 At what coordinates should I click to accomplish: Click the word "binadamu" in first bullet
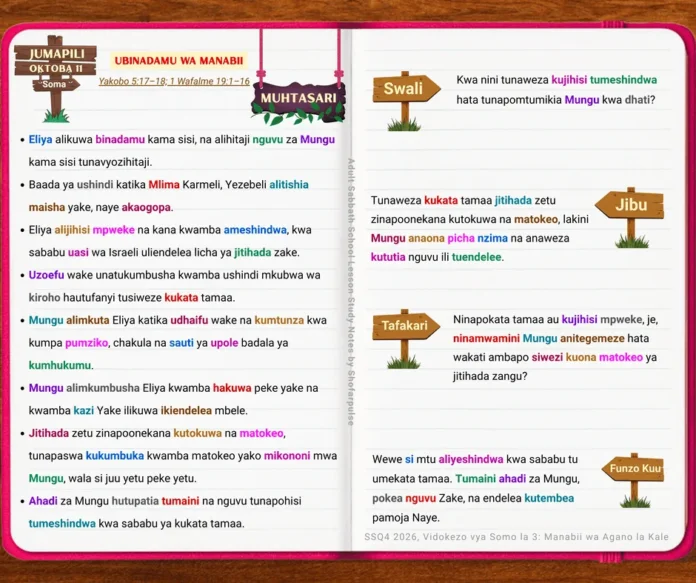pos(120,139)
